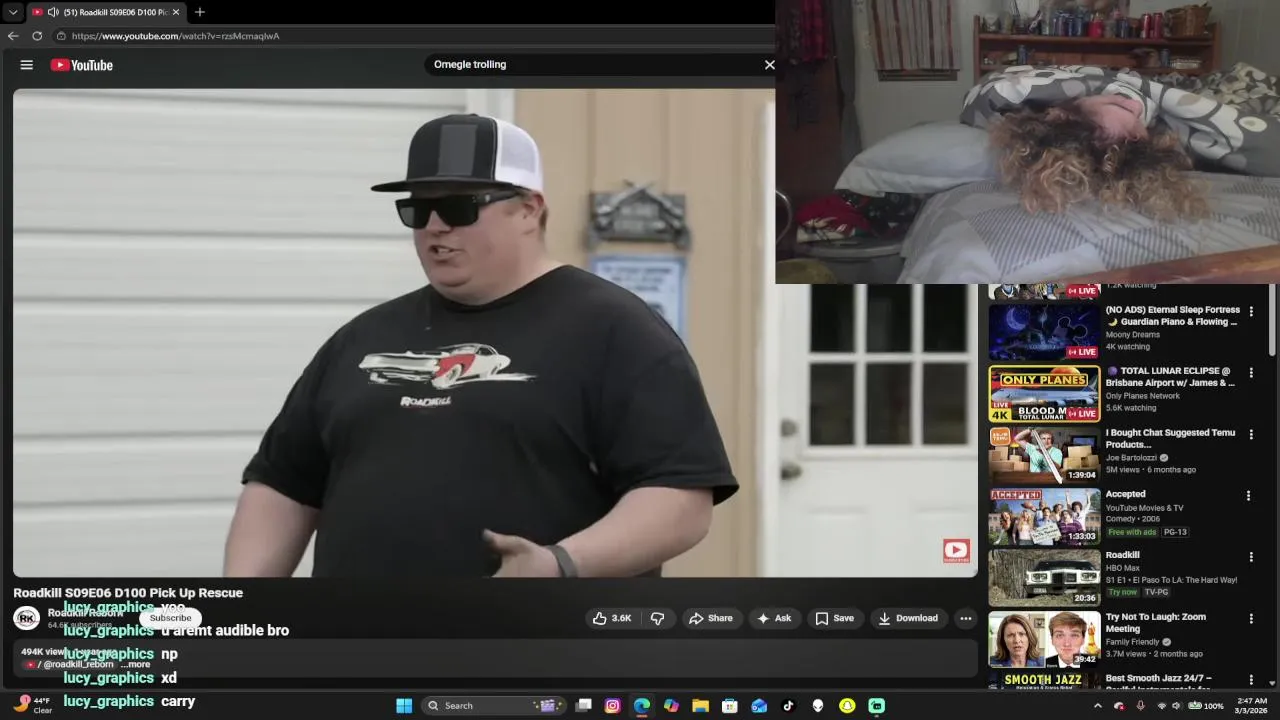This screenshot has height=720, width=1280.
Task: Open 'Try Not To Laugh: Zoom Meeting' title
Action: 1156,623
